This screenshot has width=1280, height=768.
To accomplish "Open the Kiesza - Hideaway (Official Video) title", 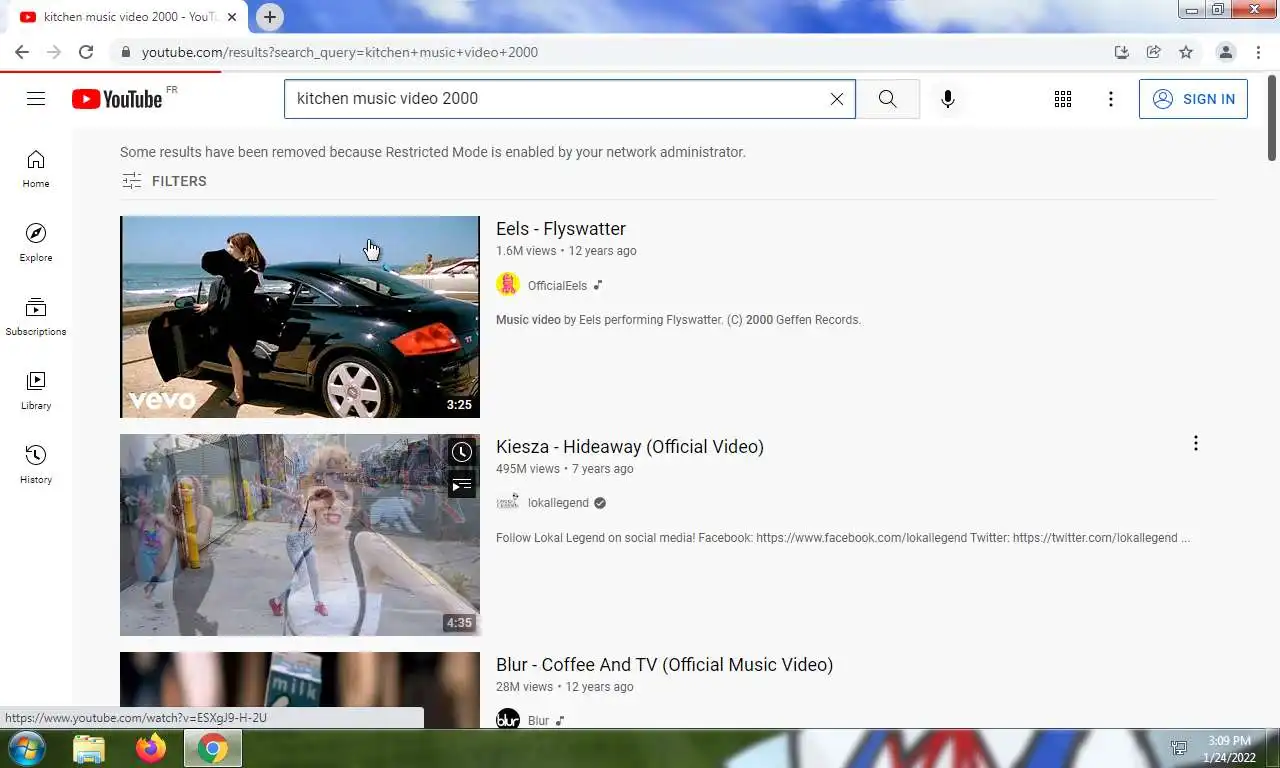I will coord(630,447).
